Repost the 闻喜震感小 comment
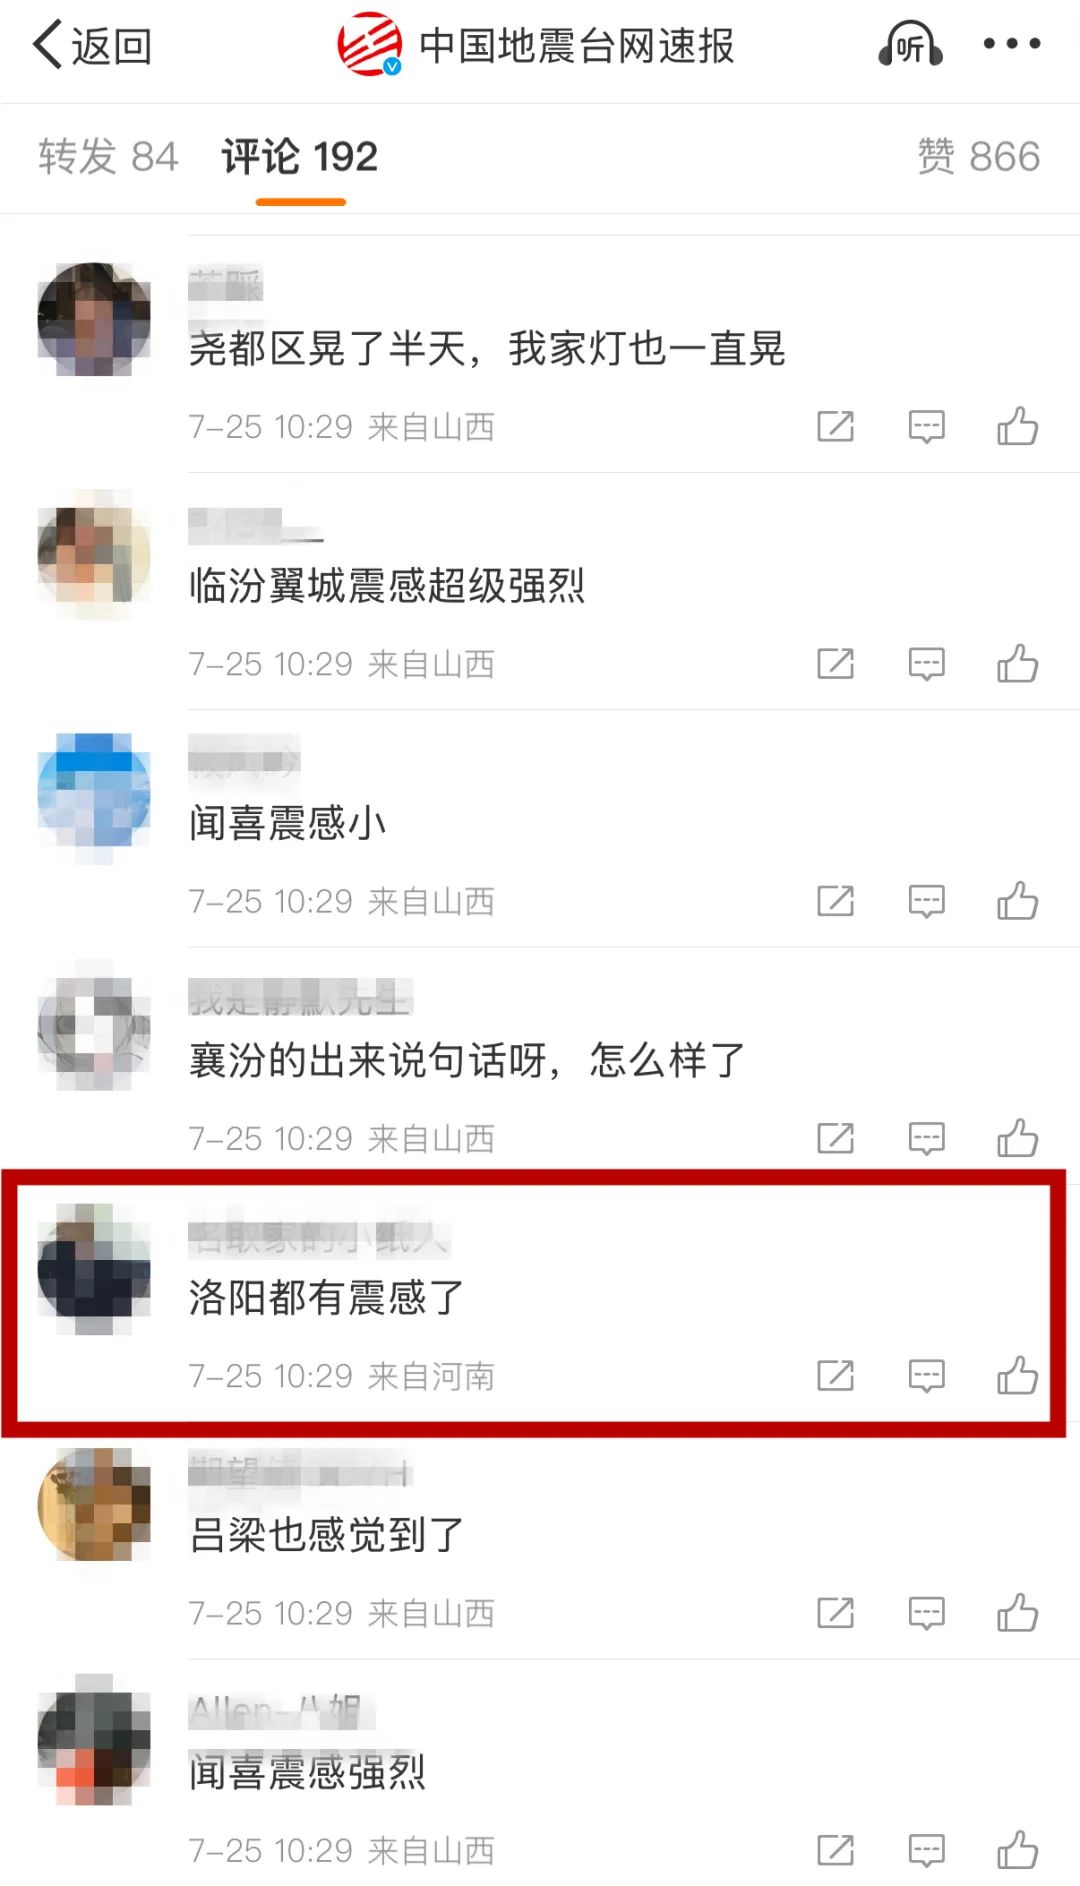The width and height of the screenshot is (1080, 1886). click(x=835, y=901)
